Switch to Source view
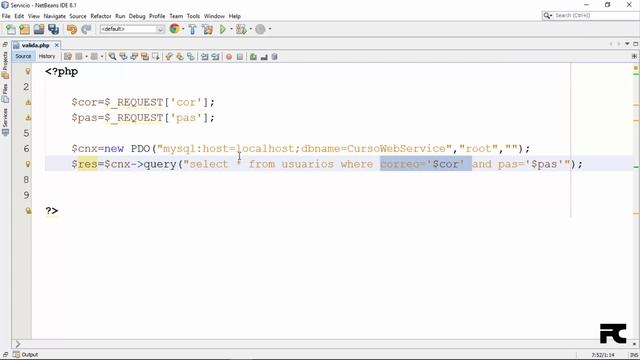The width and height of the screenshot is (640, 360). click(x=23, y=56)
